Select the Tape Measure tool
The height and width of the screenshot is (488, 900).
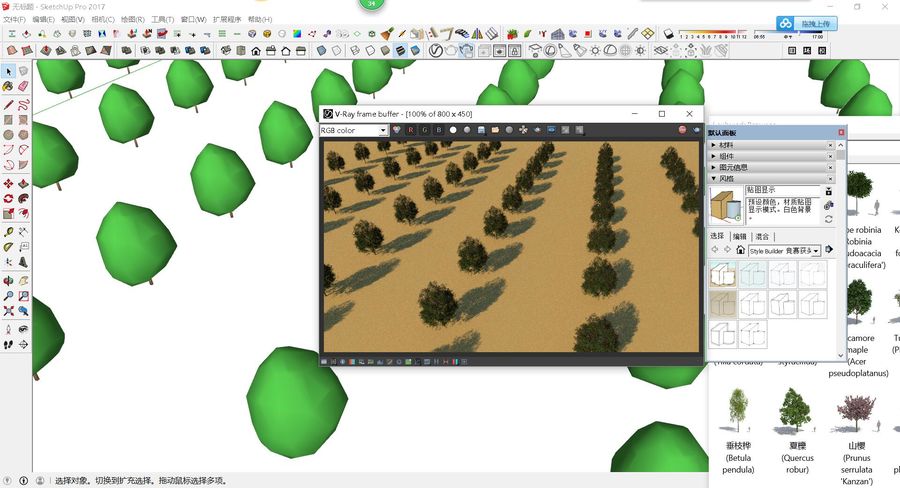click(8, 232)
